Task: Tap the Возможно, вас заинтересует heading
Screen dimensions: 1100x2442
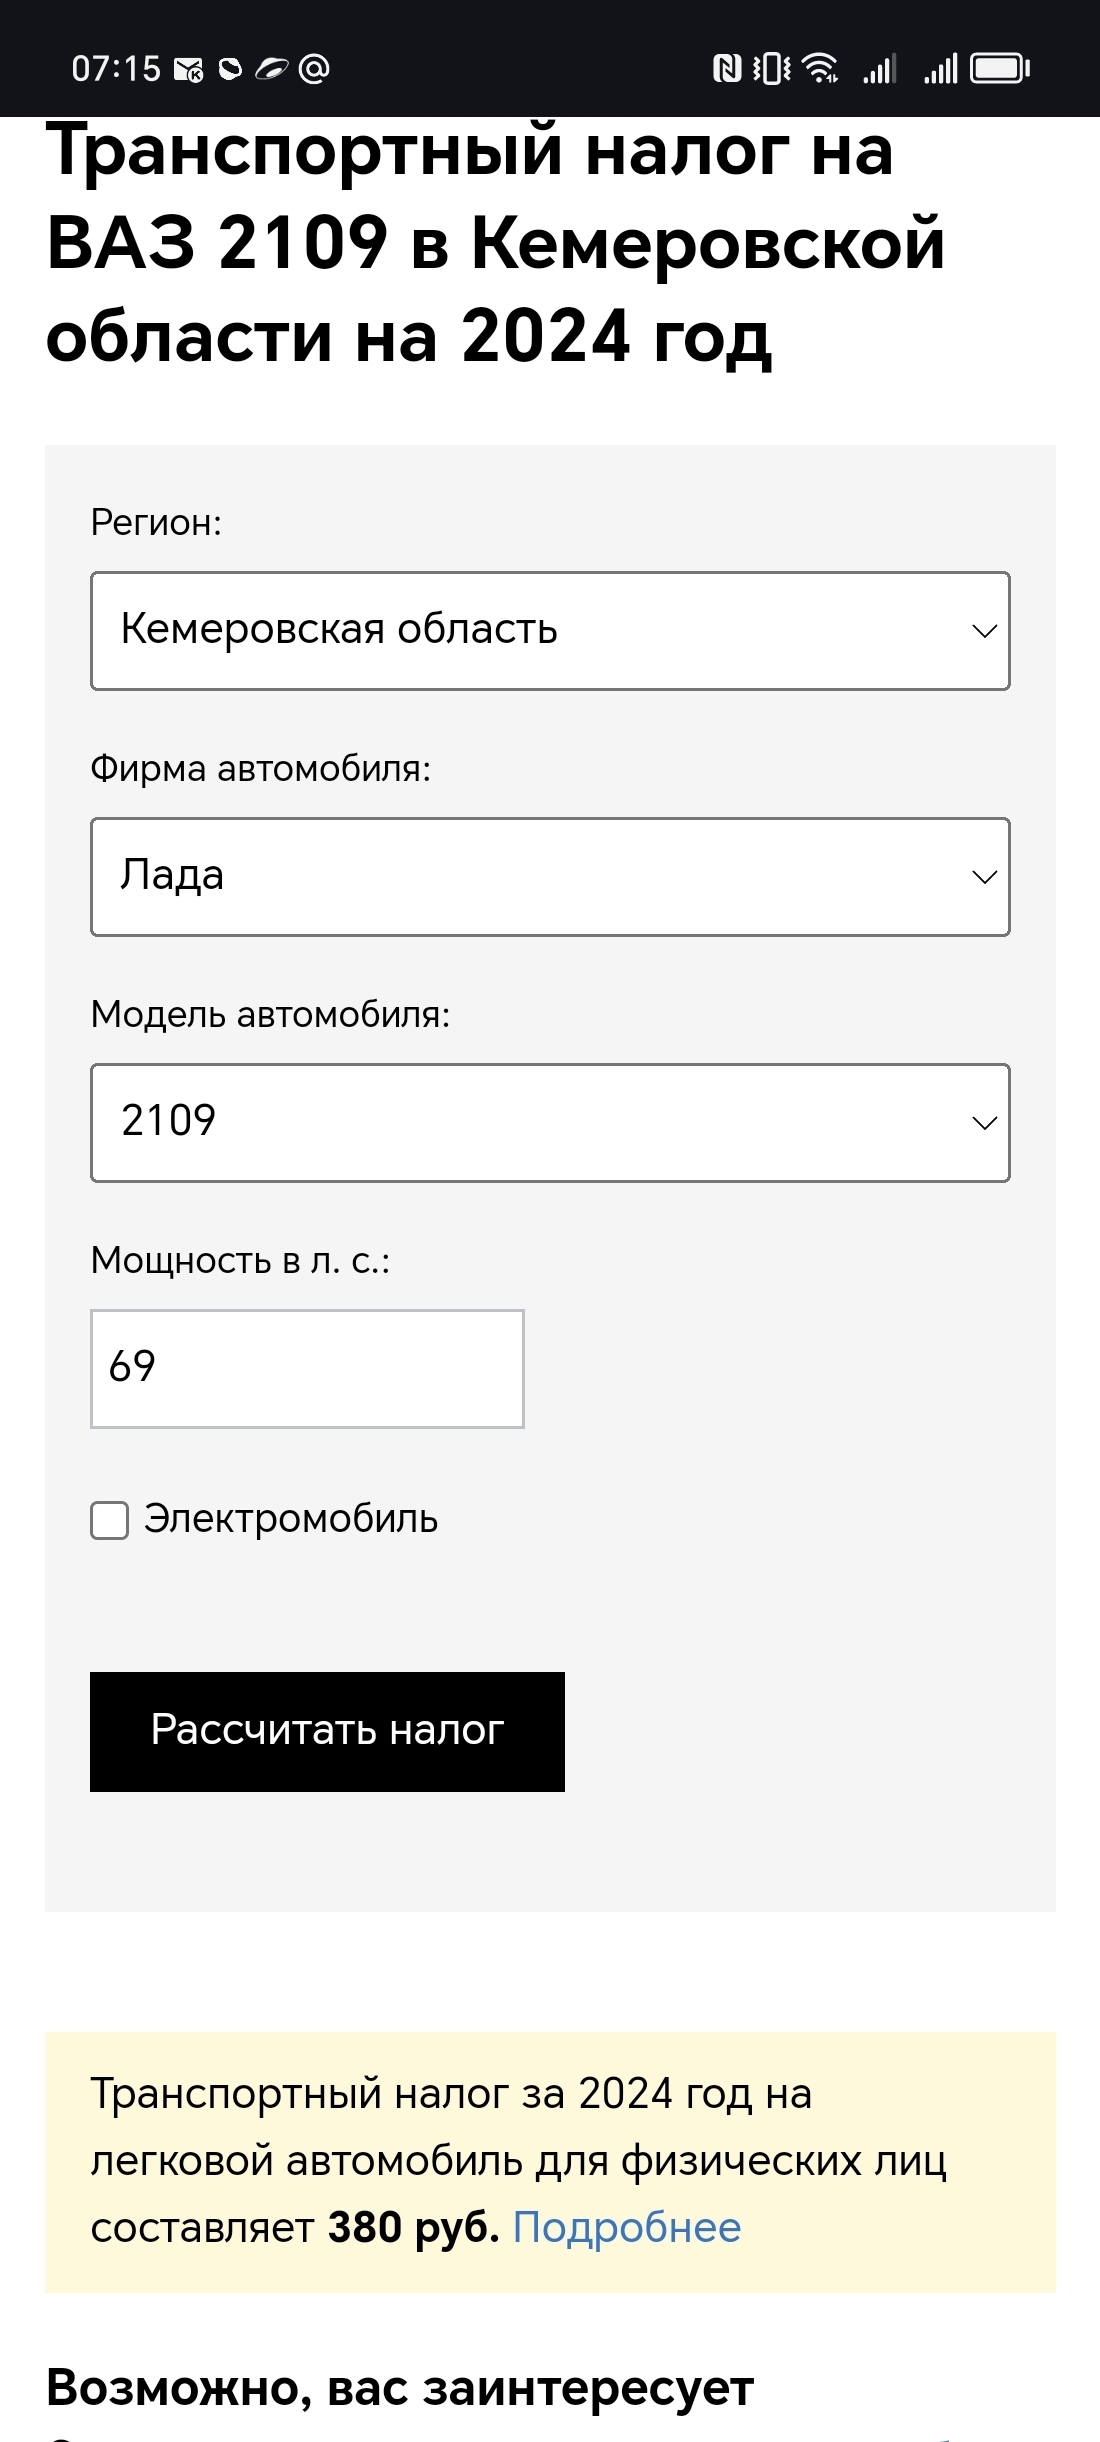Action: tap(400, 2387)
